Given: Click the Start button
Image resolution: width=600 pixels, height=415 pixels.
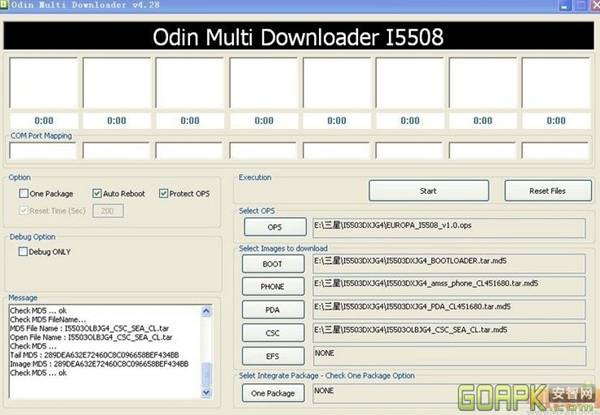Looking at the screenshot, I should 429,190.
